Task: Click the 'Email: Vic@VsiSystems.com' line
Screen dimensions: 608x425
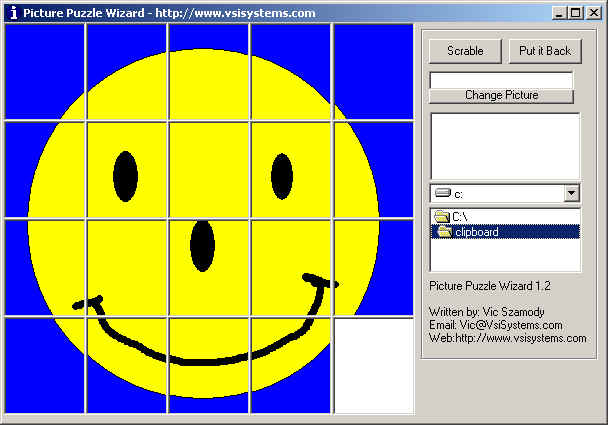Action: (496, 325)
